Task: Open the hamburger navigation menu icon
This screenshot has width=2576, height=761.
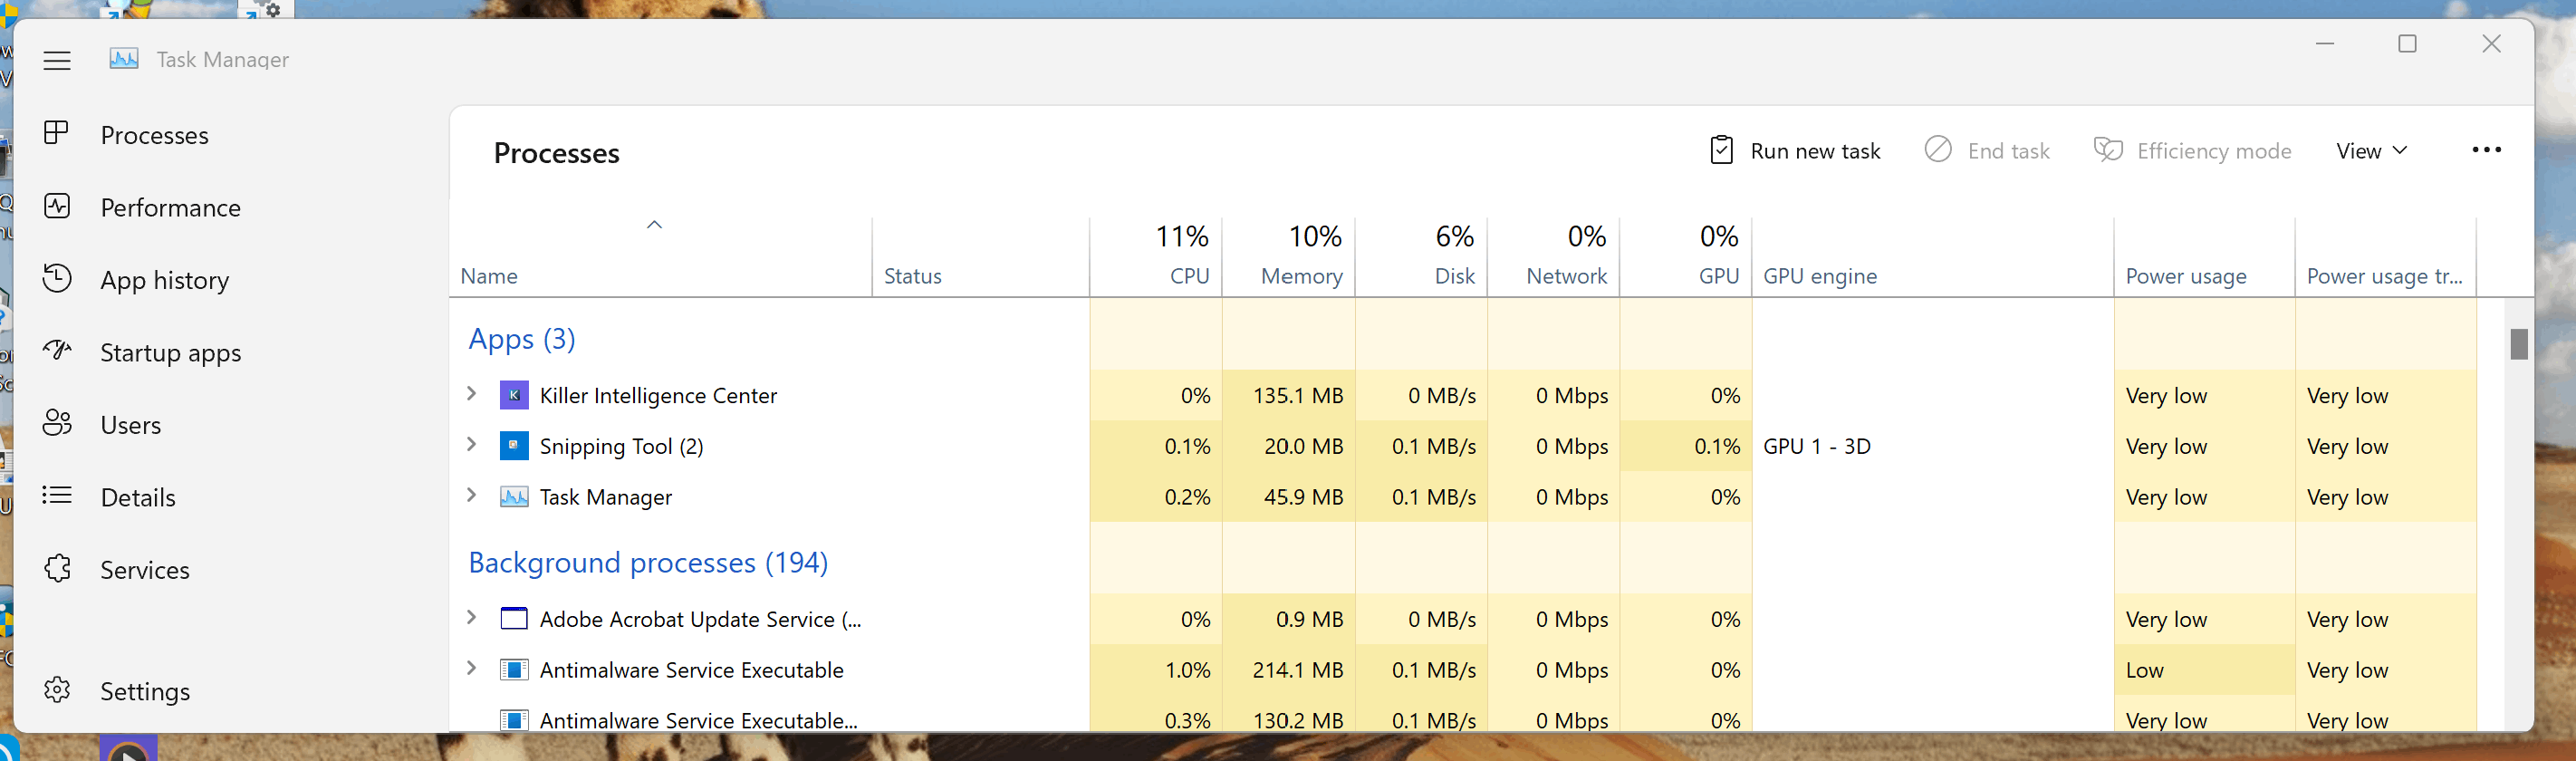Action: (57, 60)
